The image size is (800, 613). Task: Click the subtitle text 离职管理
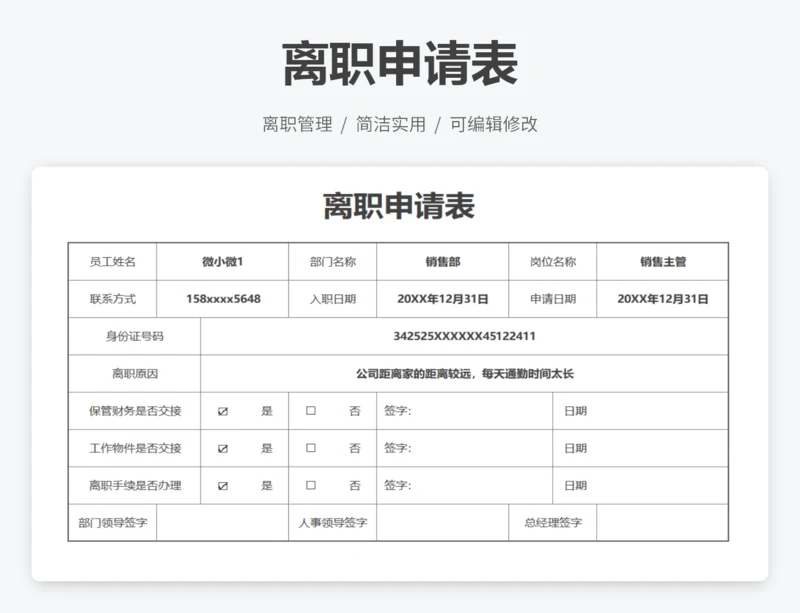297,125
